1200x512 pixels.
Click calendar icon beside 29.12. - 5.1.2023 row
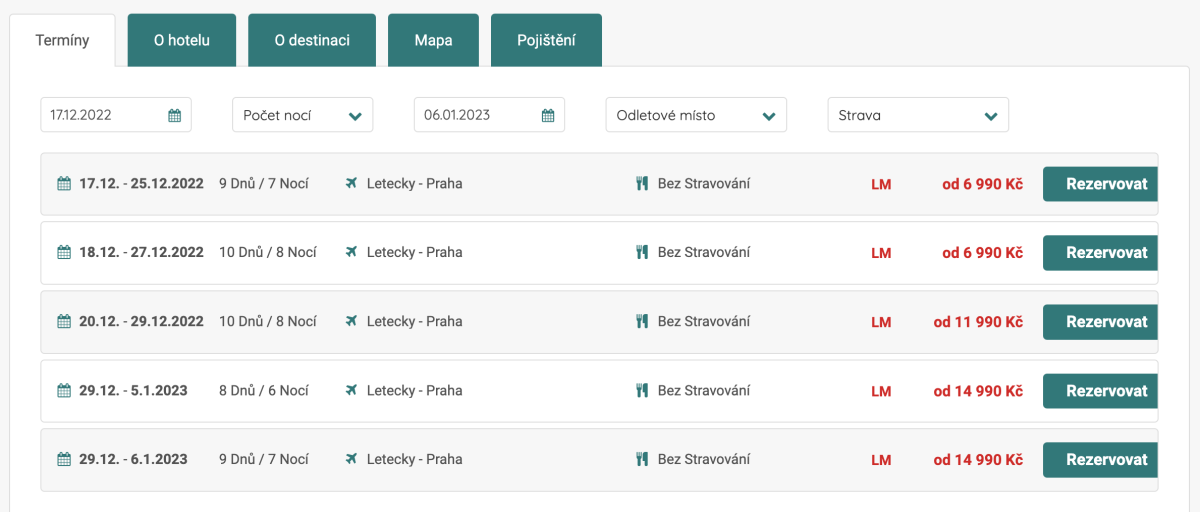point(64,391)
